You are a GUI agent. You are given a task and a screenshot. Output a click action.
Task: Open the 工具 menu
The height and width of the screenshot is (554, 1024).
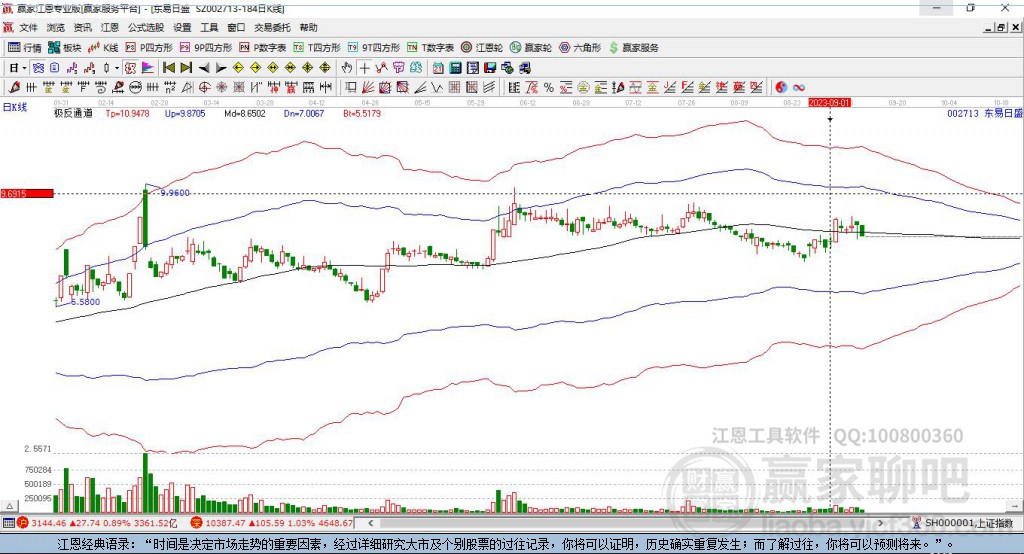209,27
